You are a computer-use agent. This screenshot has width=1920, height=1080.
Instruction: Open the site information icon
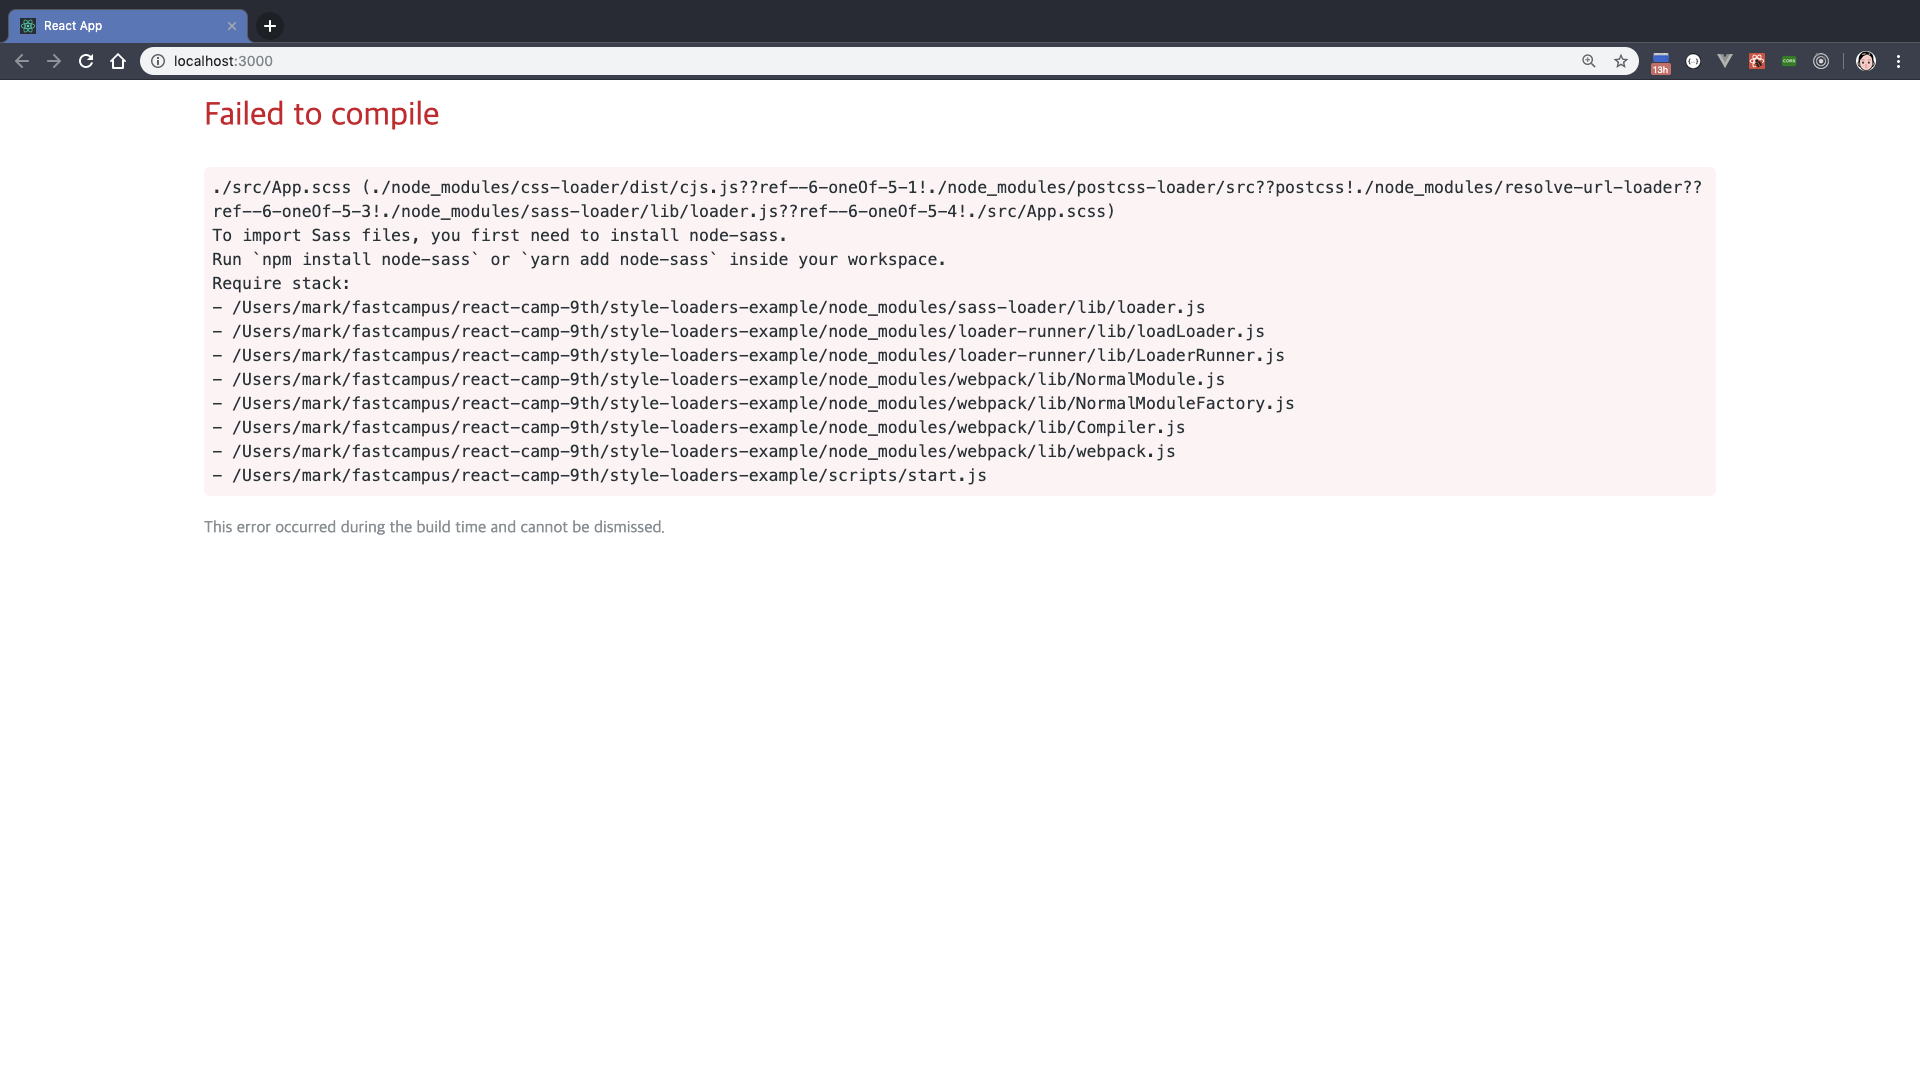[x=158, y=61]
